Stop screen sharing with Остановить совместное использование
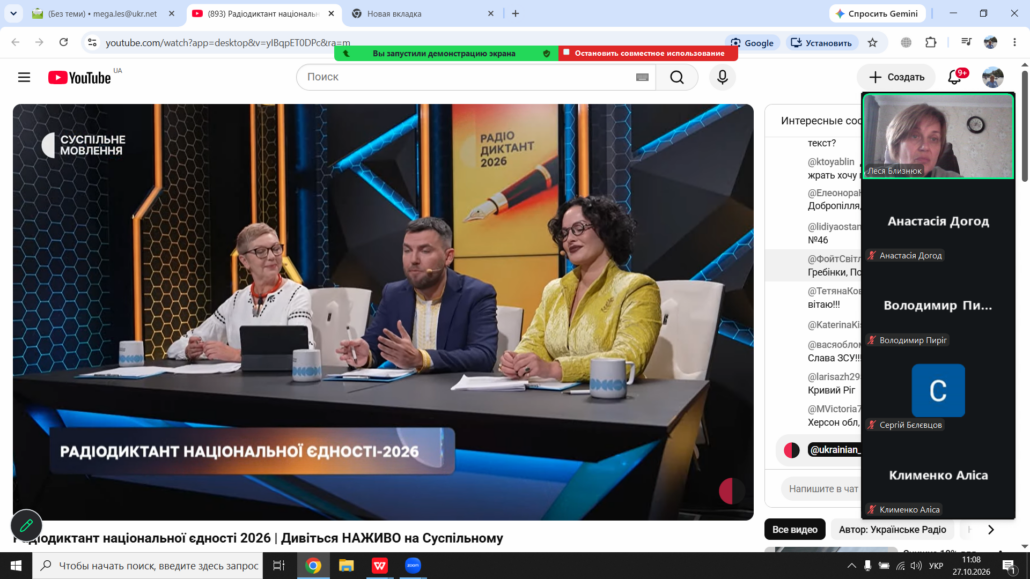This screenshot has width=1030, height=579. [x=648, y=53]
